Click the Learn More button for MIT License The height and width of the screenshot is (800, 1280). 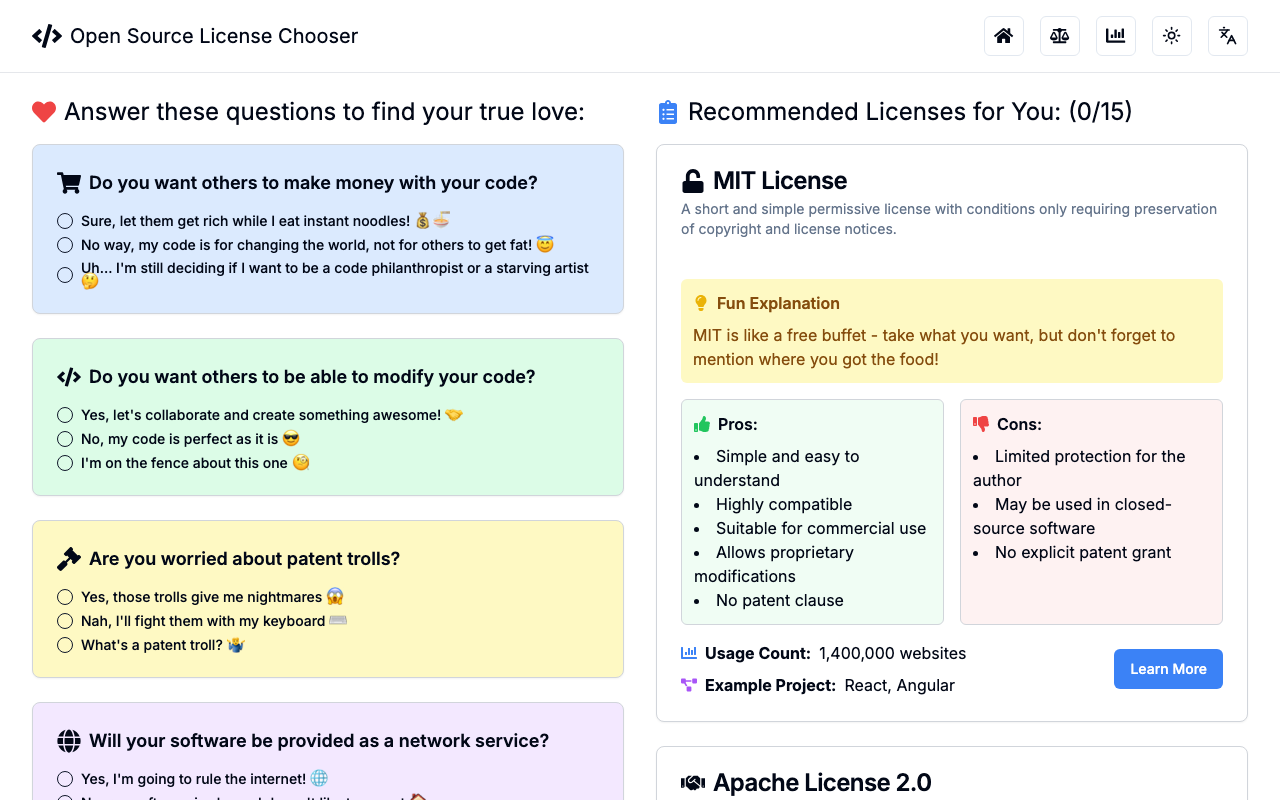(1168, 669)
